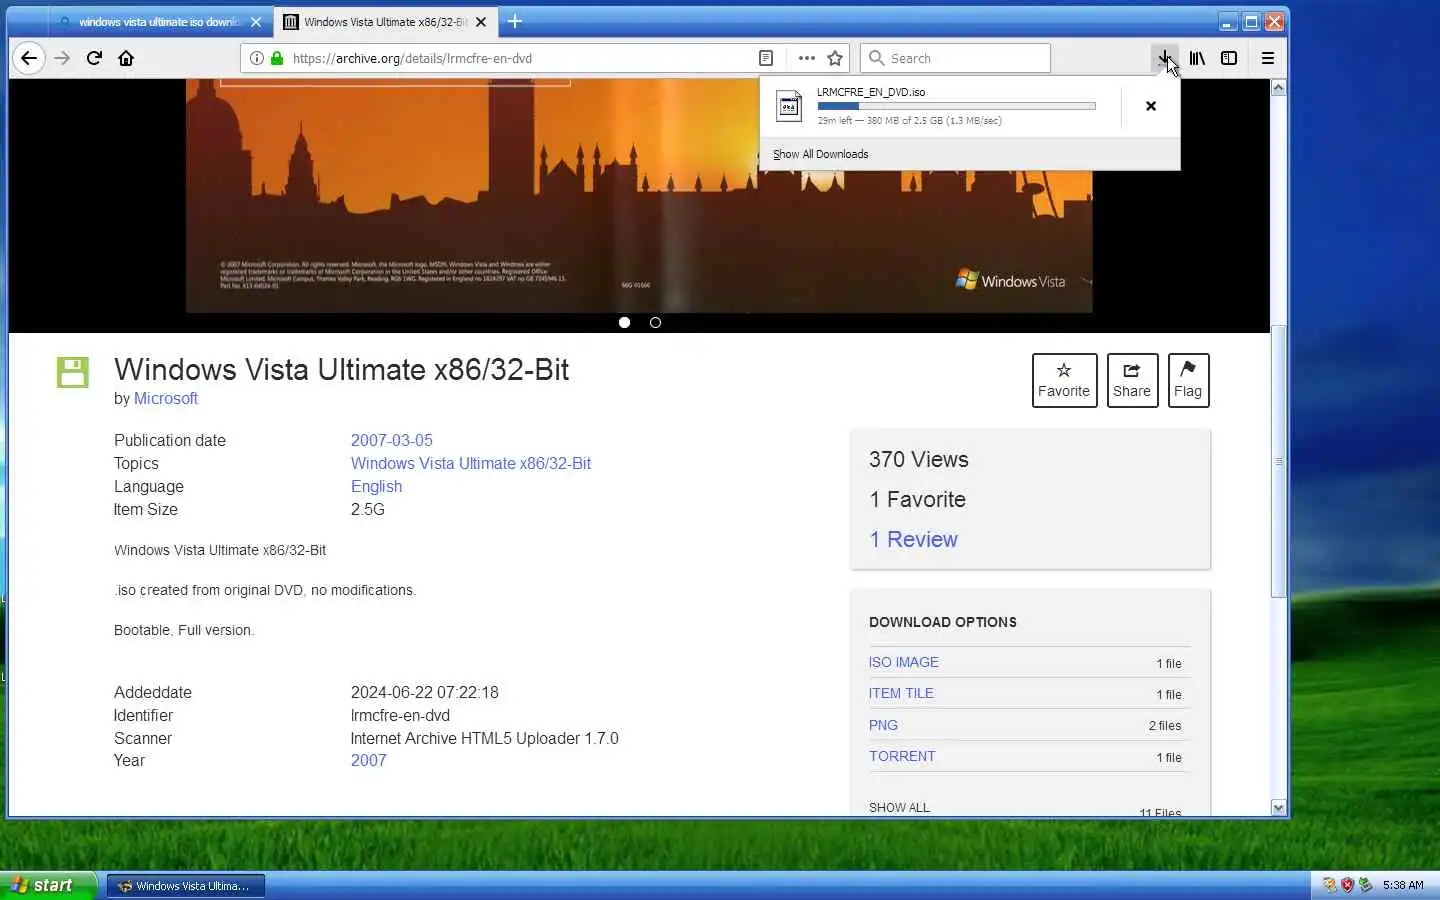Click identifier value 'lrmcfre-en-dvd'
Viewport: 1440px width, 900px height.
400,715
